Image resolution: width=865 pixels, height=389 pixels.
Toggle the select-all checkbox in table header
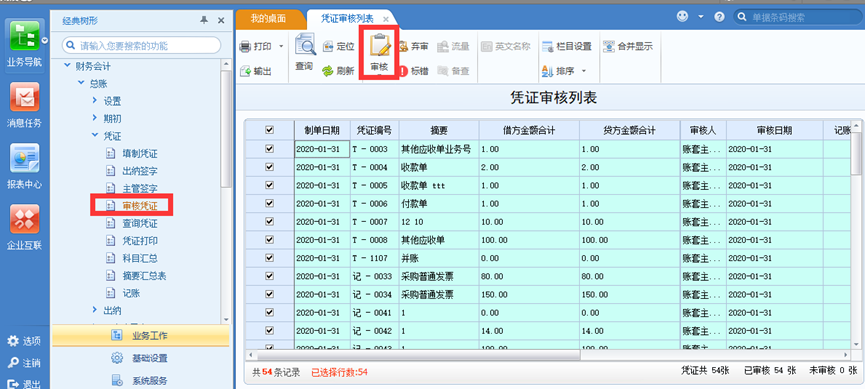(270, 130)
